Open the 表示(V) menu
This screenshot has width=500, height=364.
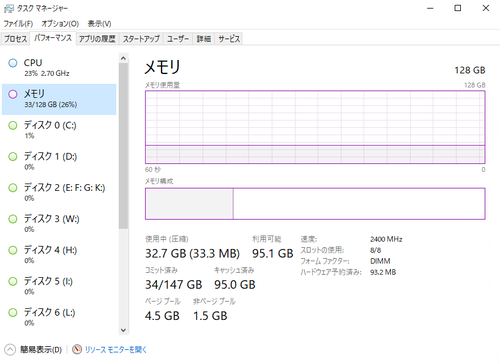(x=99, y=24)
